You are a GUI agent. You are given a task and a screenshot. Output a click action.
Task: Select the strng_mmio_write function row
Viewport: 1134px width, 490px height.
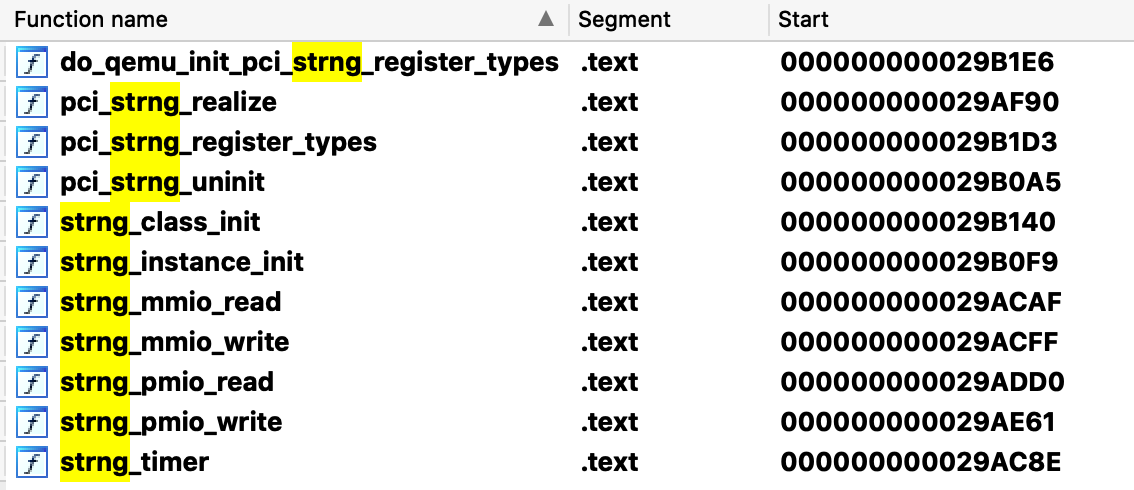[175, 343]
